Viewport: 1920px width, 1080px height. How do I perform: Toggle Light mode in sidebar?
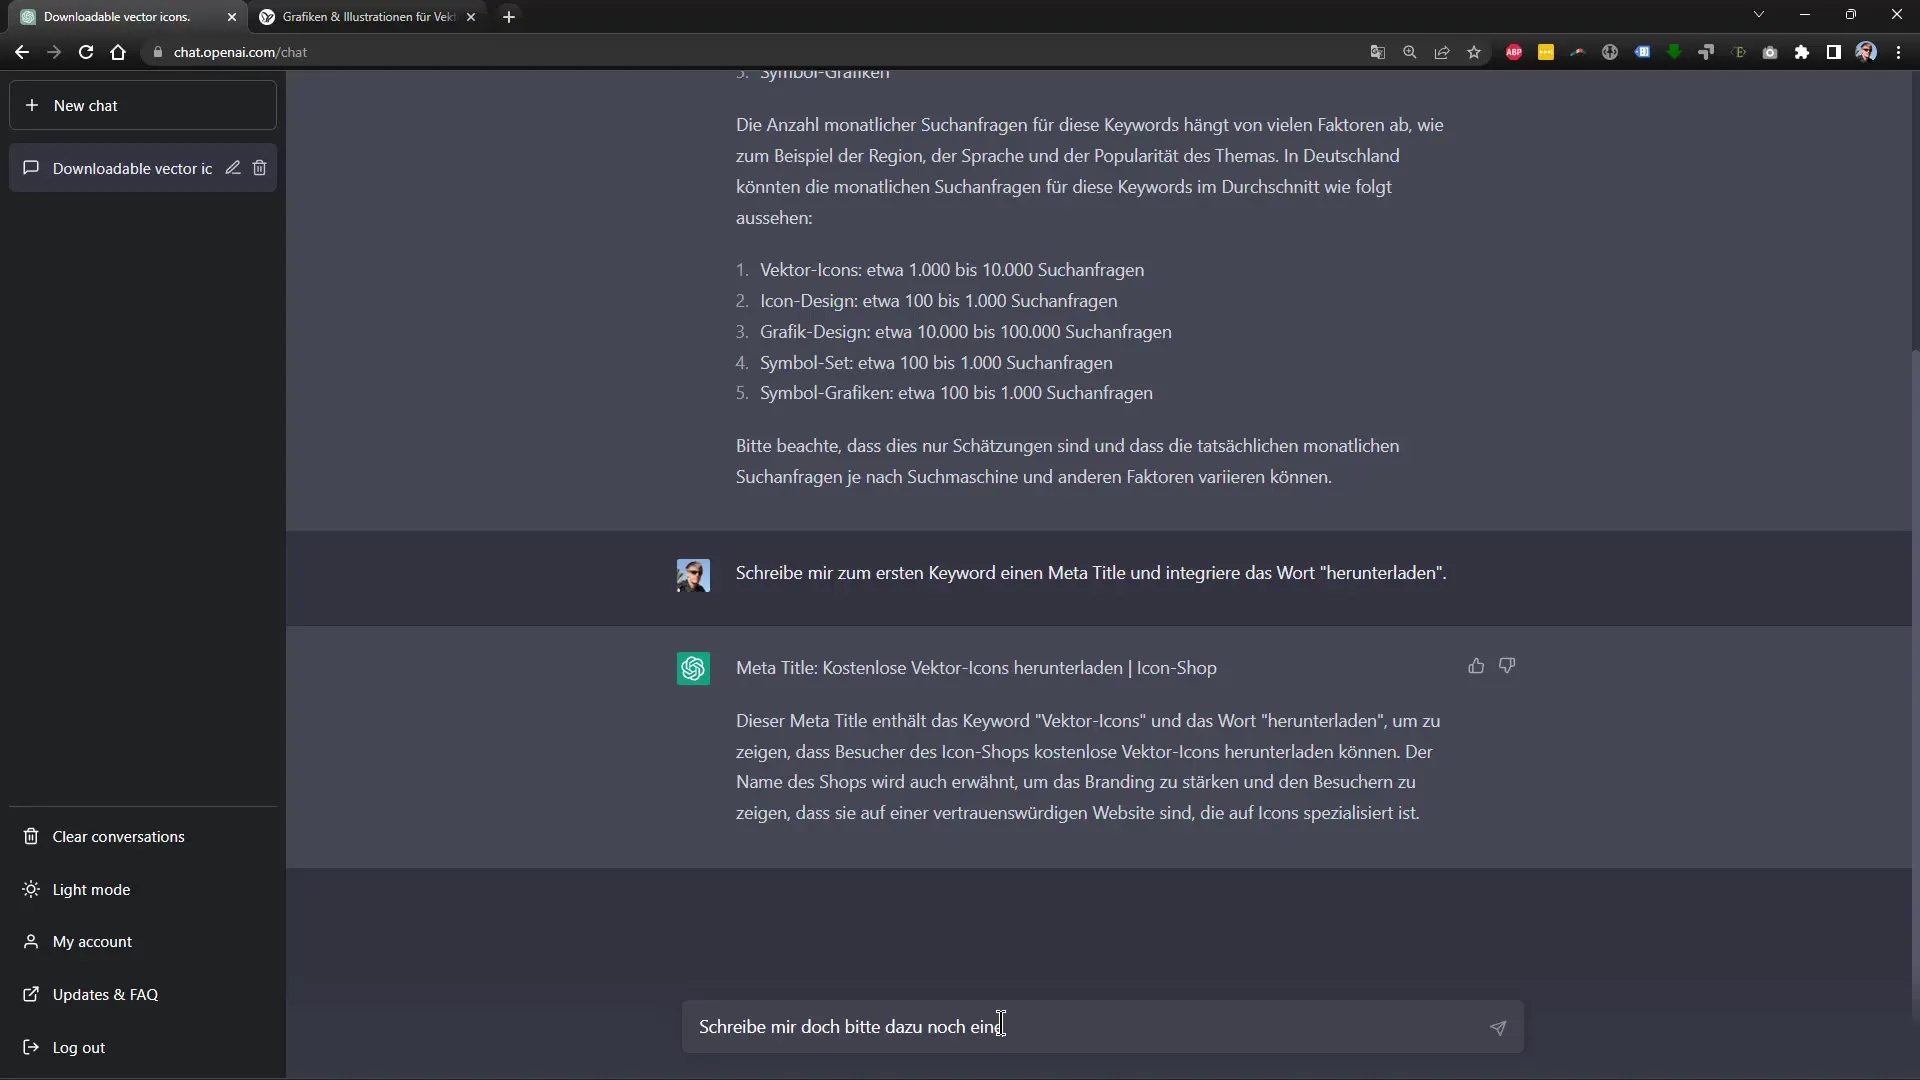click(91, 889)
